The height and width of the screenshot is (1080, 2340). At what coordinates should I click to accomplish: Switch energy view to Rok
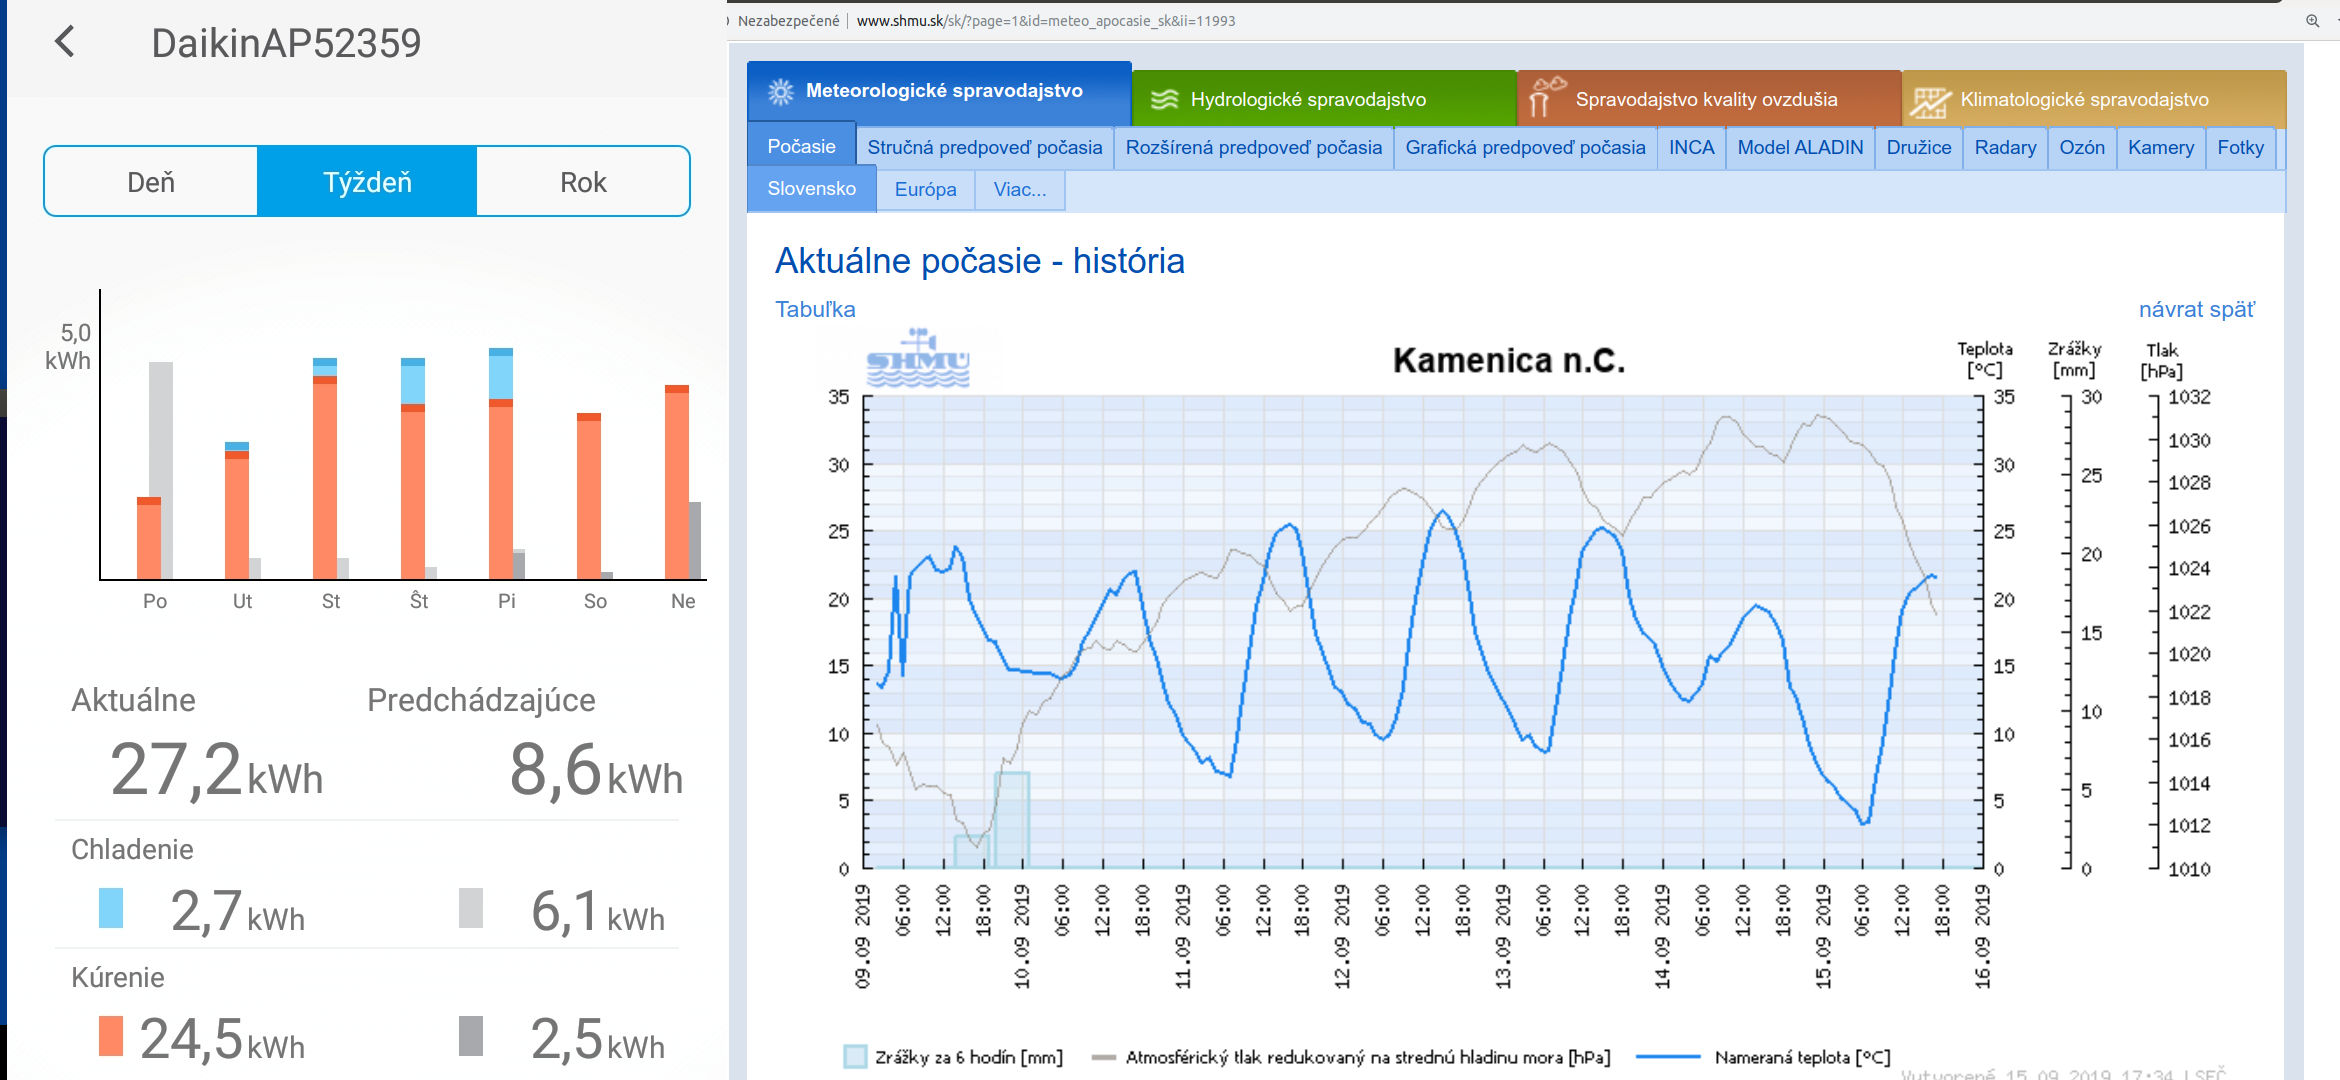coord(583,182)
